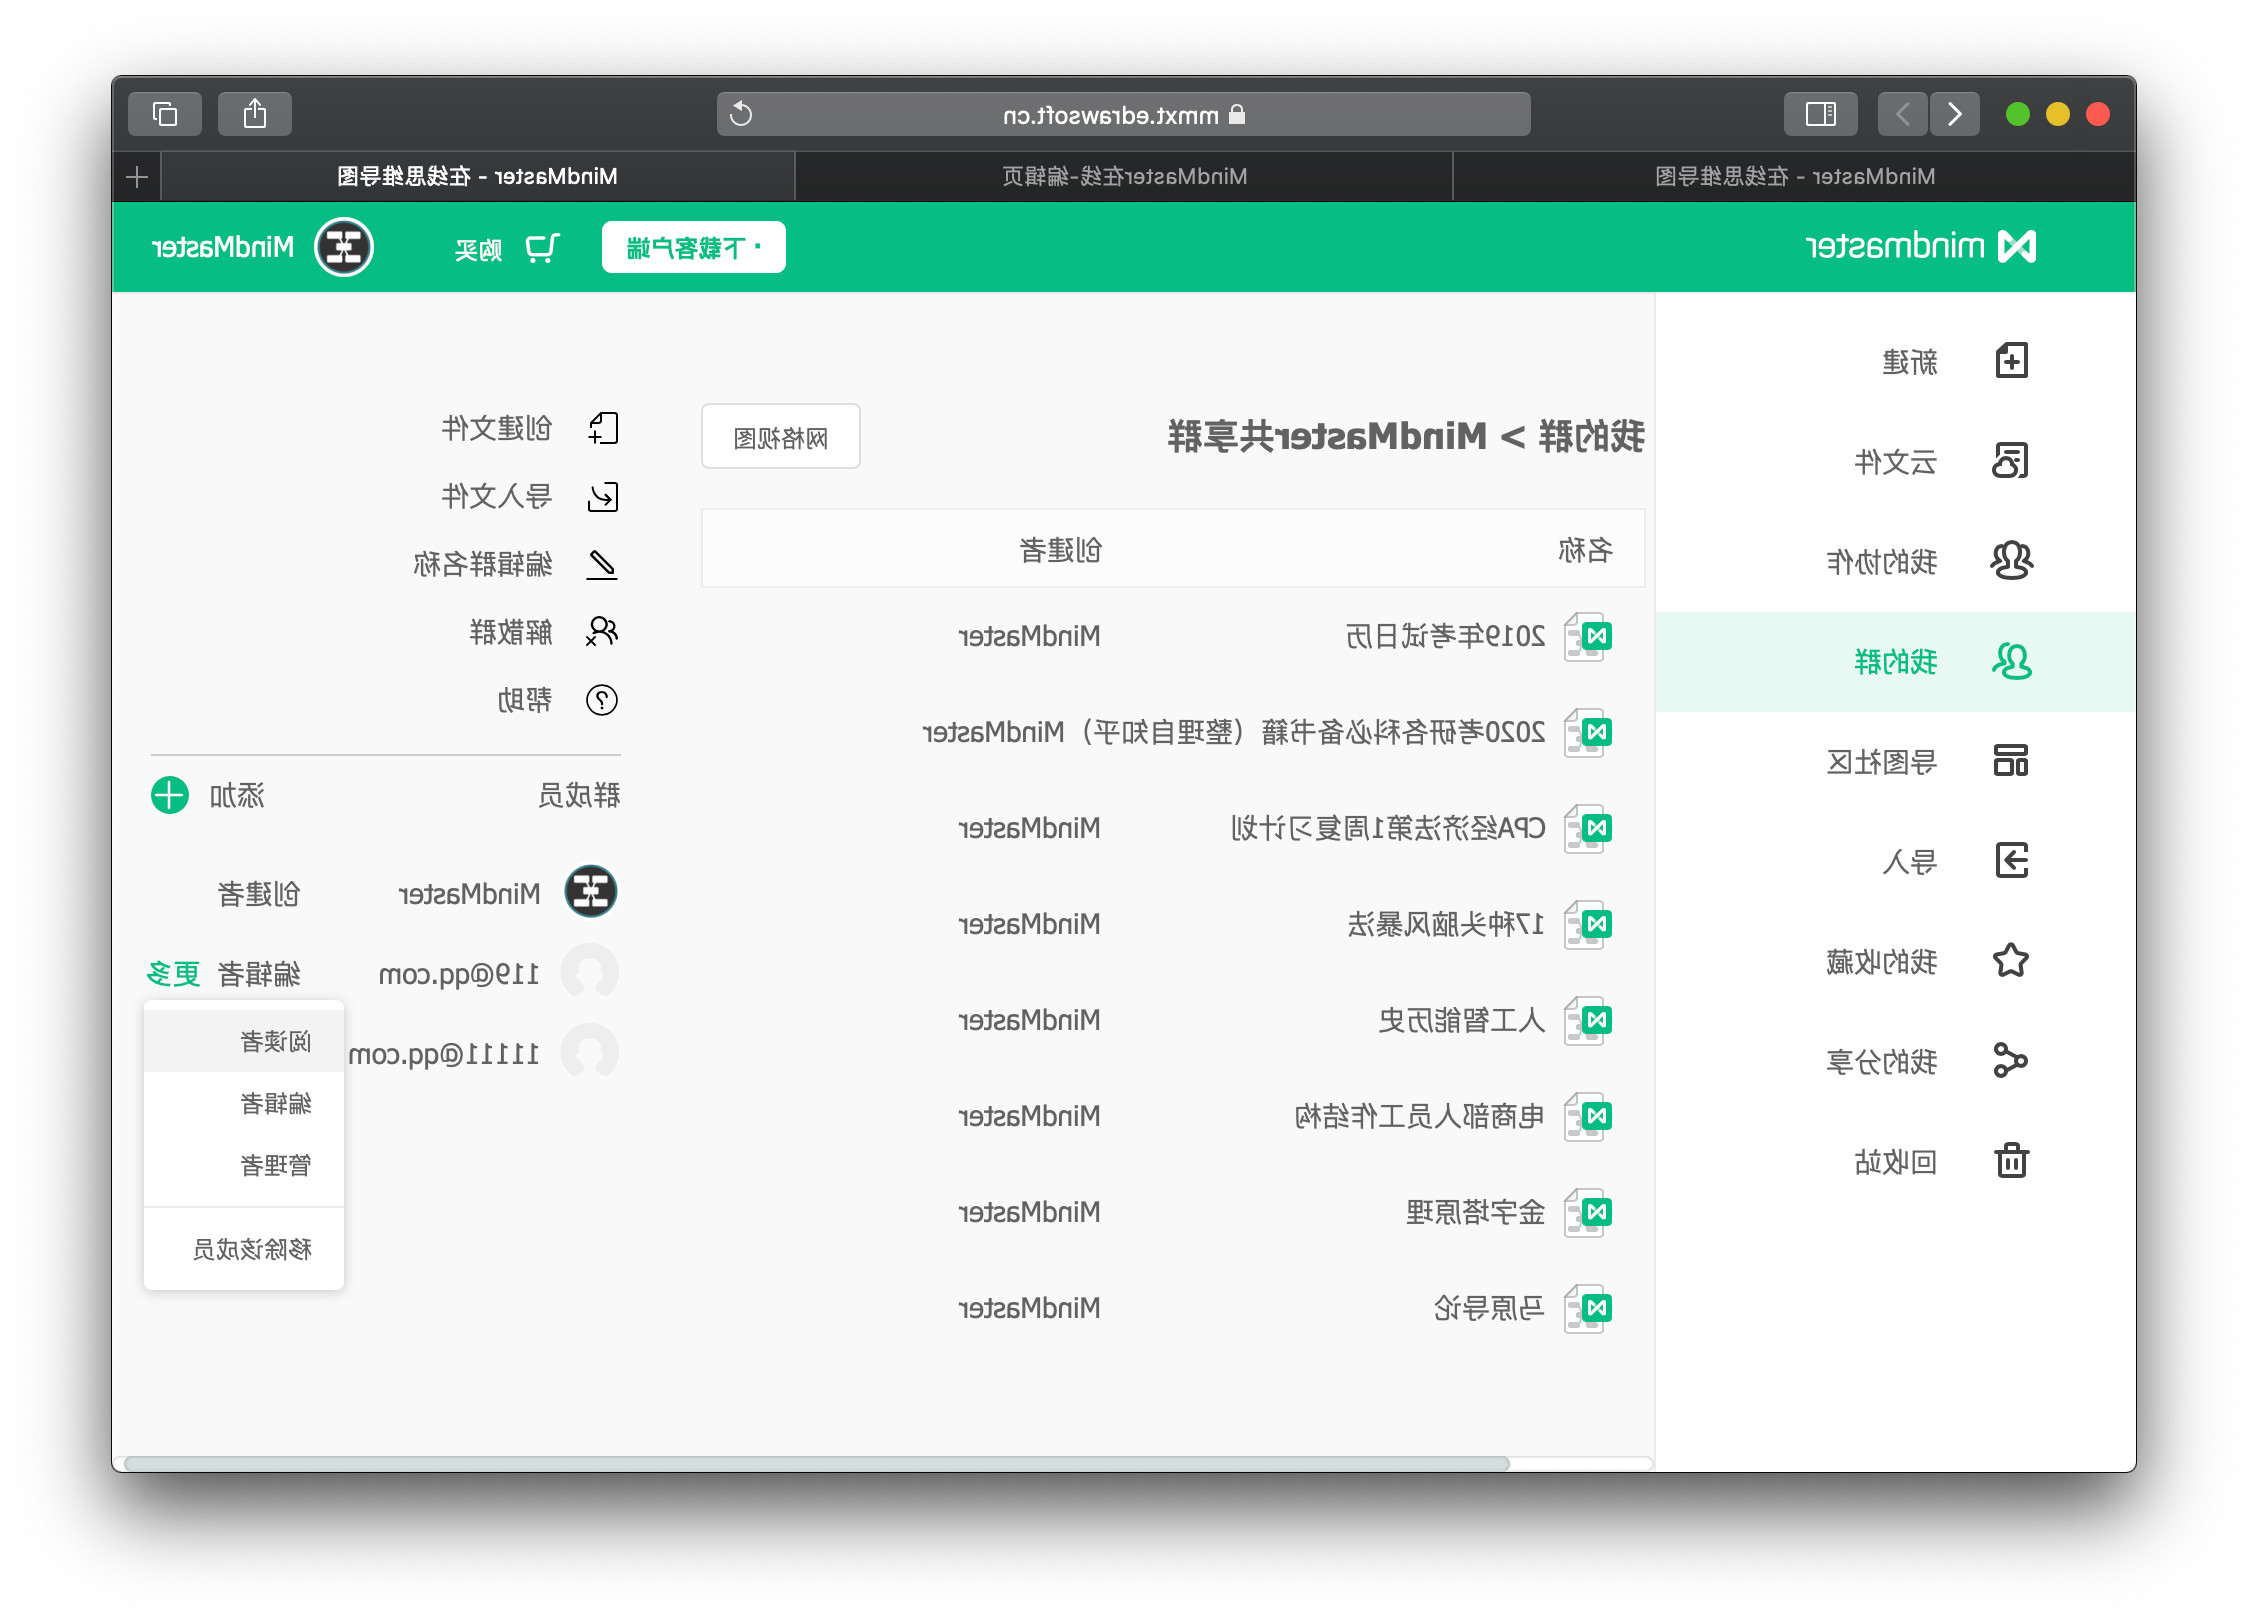The height and width of the screenshot is (1620, 2248).
Task: Click 解散群 text in right panel
Action: [511, 632]
